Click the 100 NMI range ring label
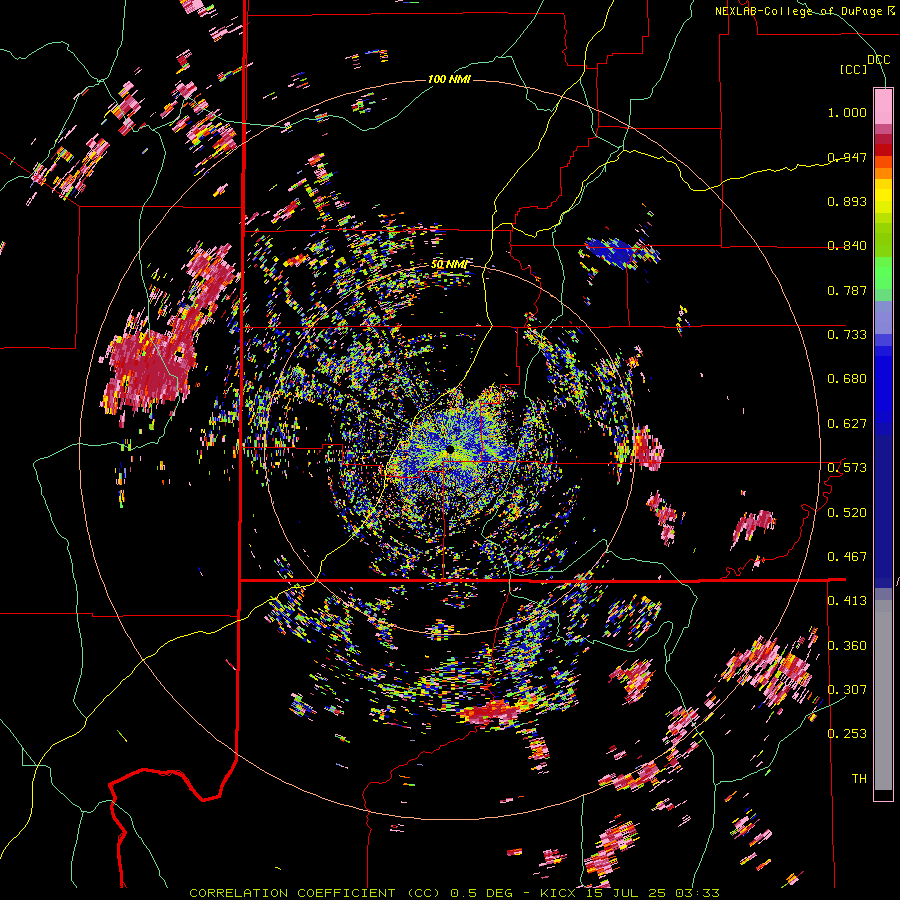The image size is (900, 900). [x=449, y=79]
